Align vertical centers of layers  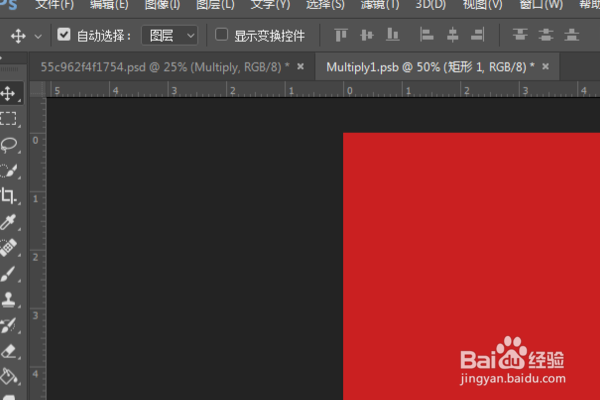tap(367, 35)
